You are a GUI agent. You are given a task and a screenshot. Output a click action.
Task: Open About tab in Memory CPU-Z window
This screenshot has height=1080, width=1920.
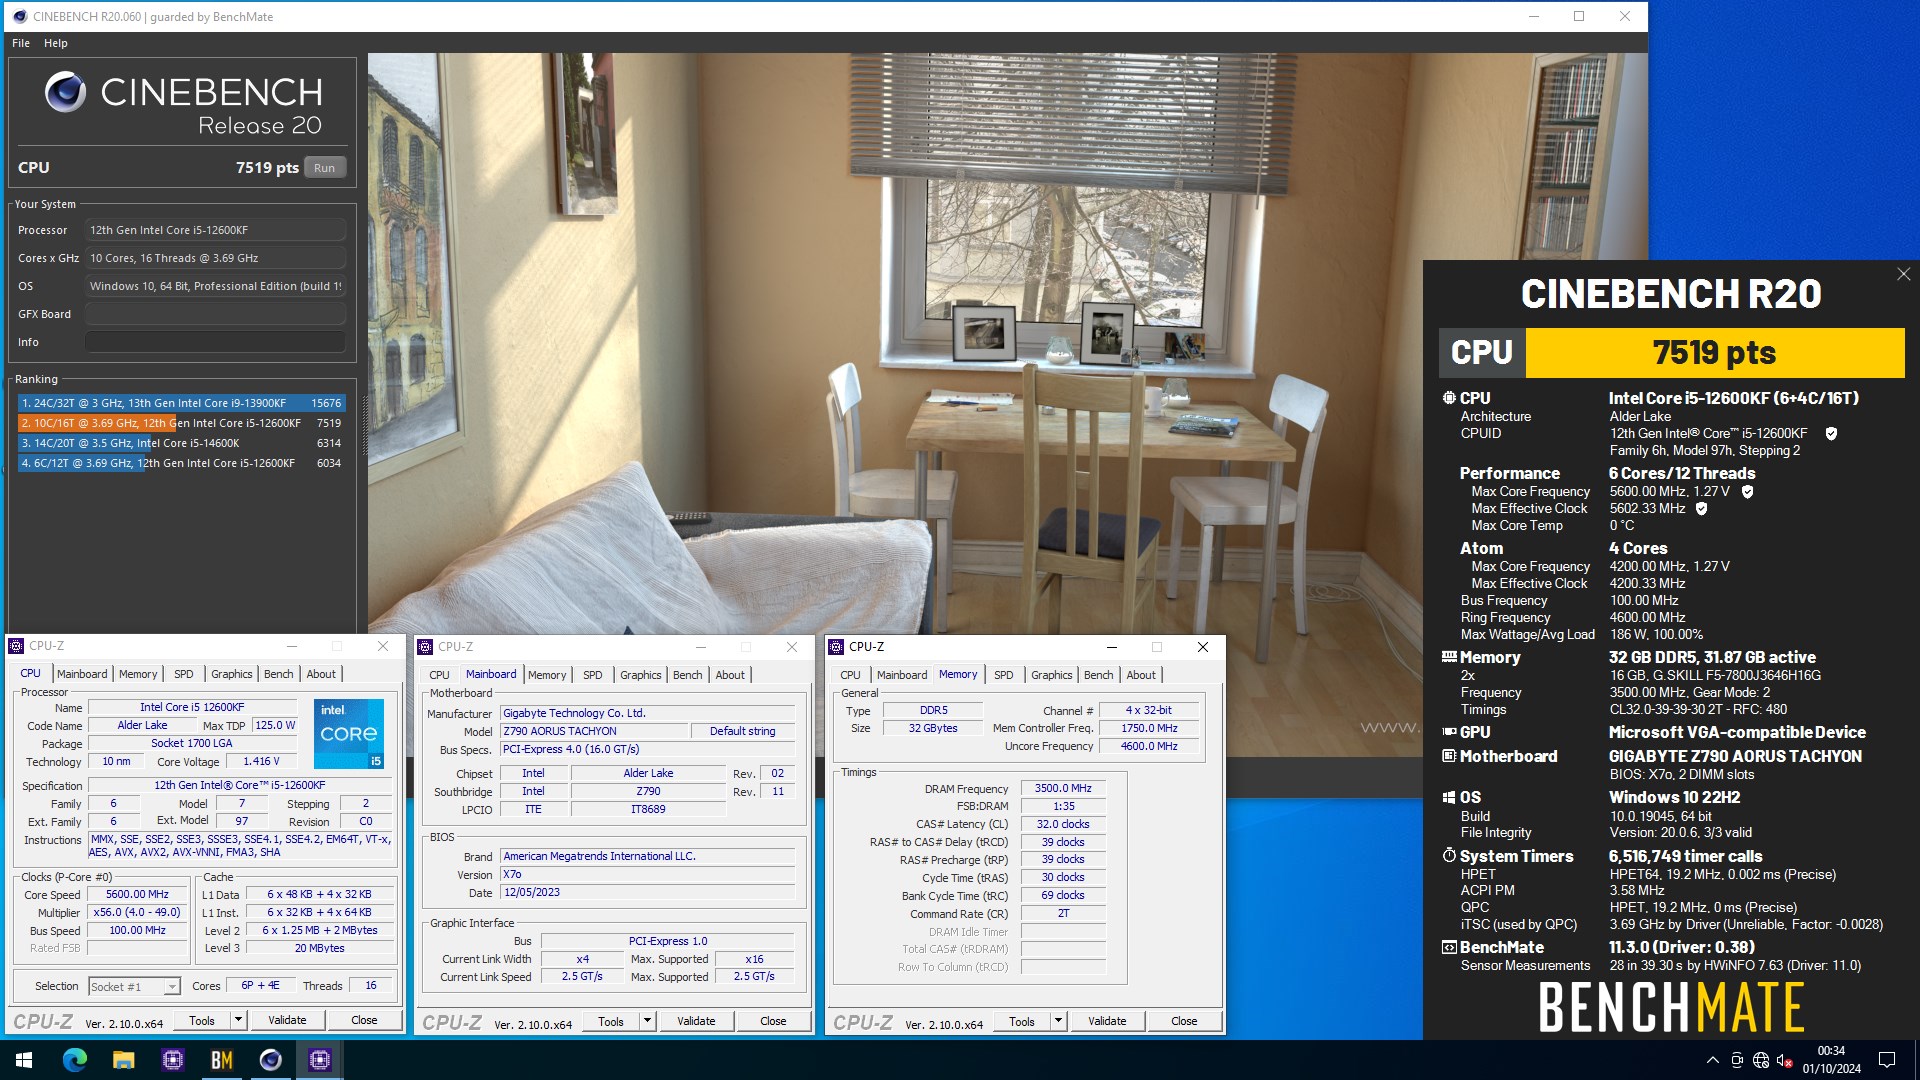[x=1141, y=675]
